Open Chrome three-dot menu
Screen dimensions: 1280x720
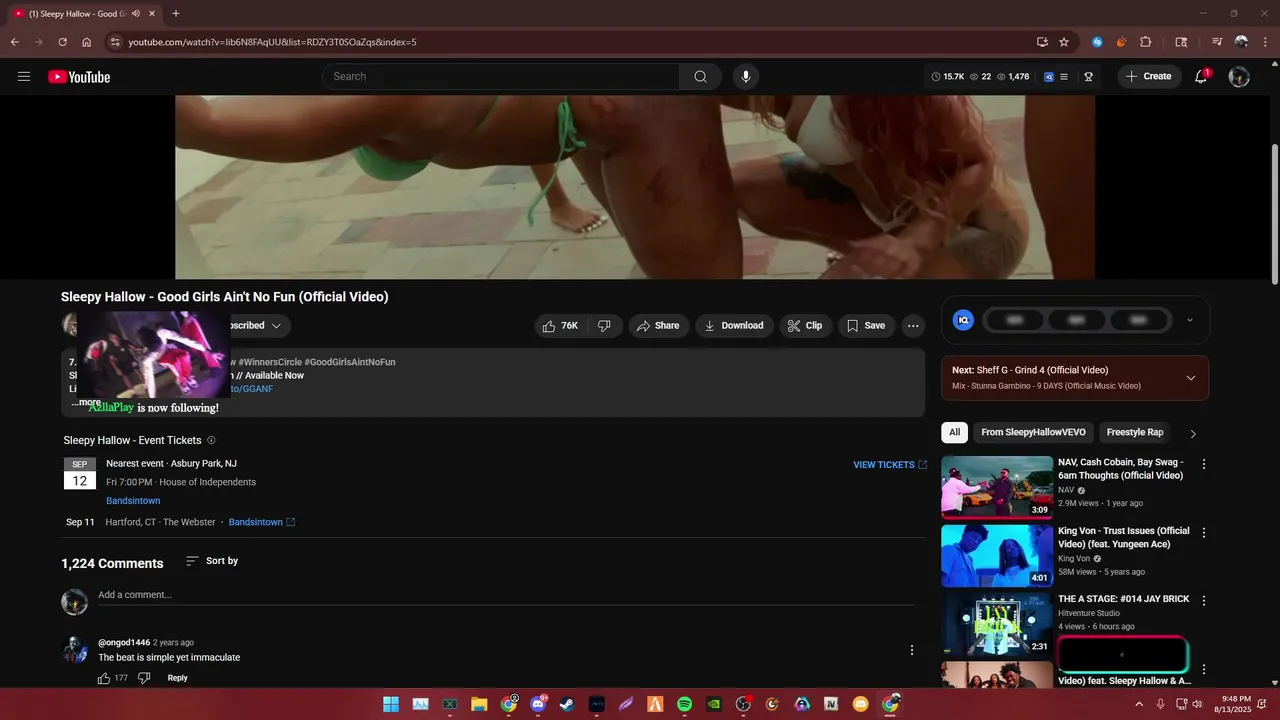[1264, 42]
